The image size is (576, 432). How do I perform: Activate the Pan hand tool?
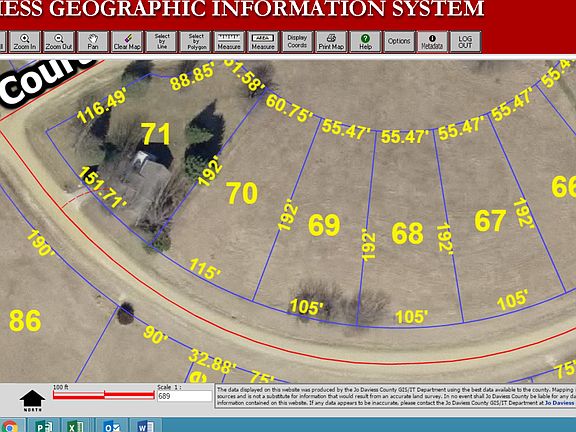point(93,42)
